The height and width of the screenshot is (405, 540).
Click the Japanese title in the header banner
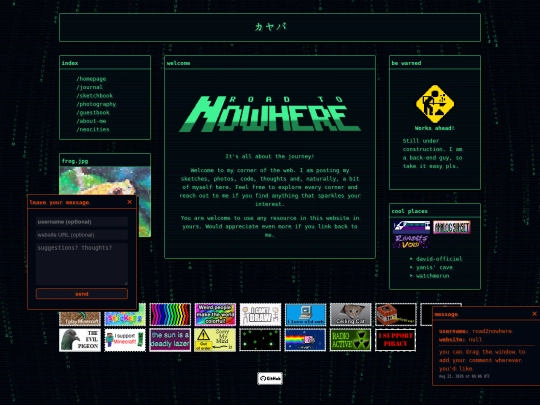[x=270, y=27]
